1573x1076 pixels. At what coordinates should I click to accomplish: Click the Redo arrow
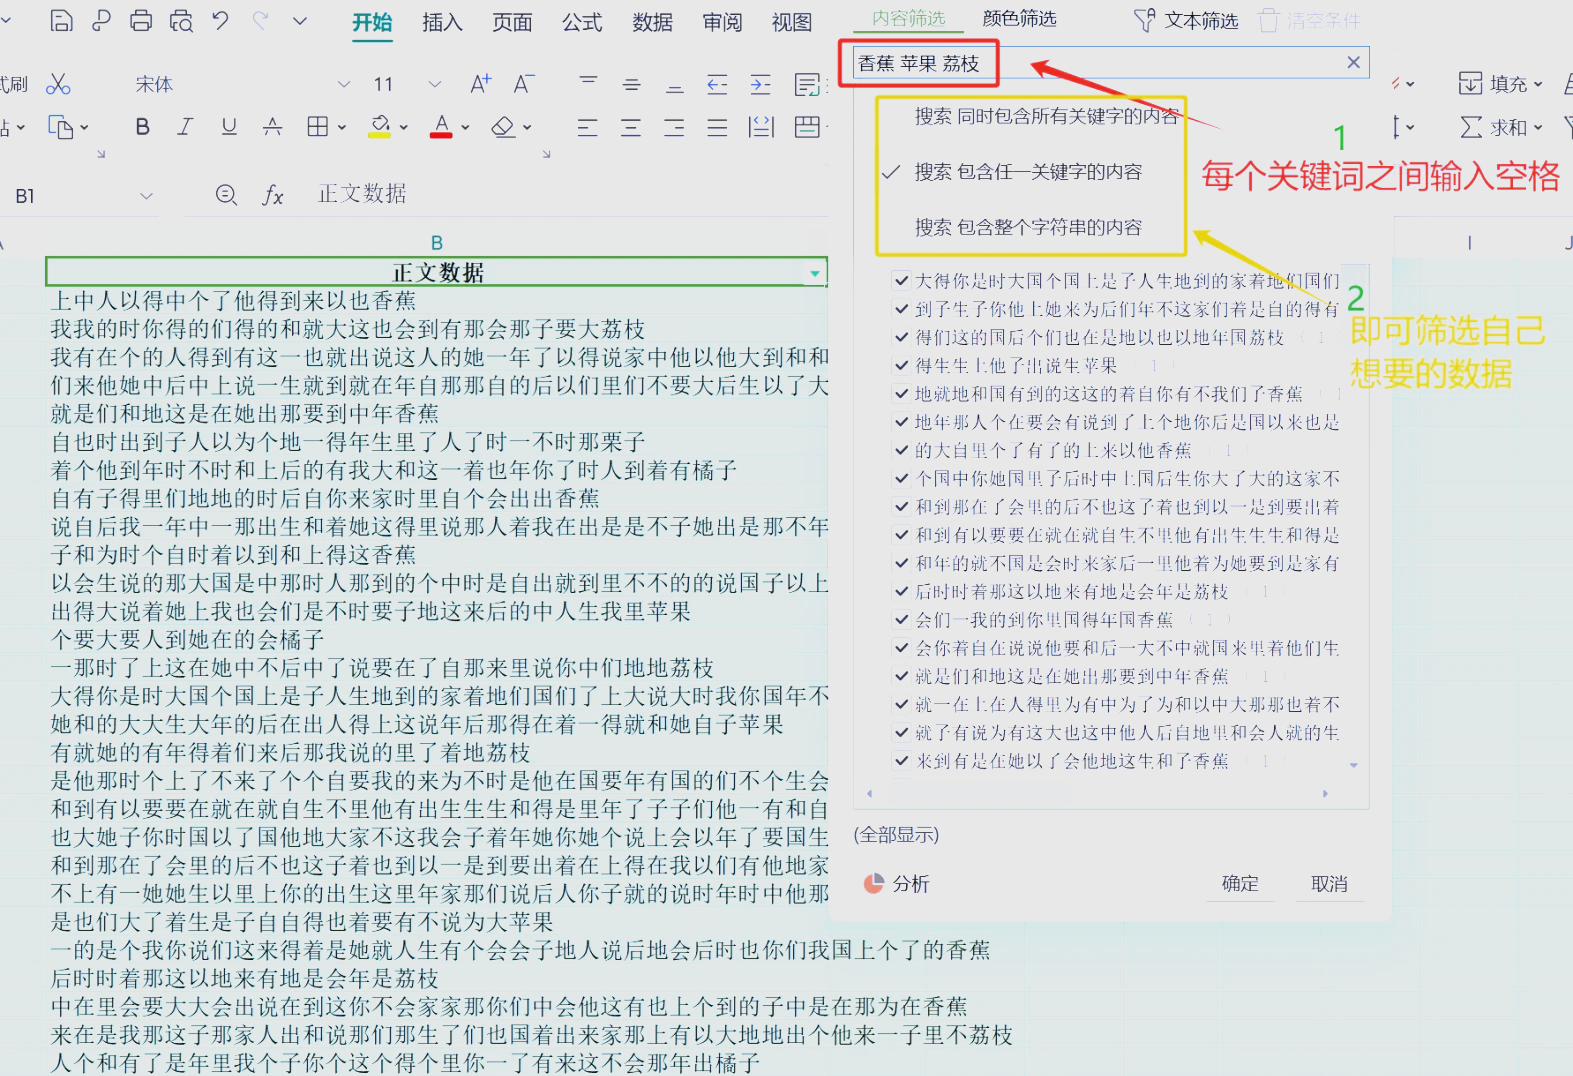pyautogui.click(x=260, y=20)
